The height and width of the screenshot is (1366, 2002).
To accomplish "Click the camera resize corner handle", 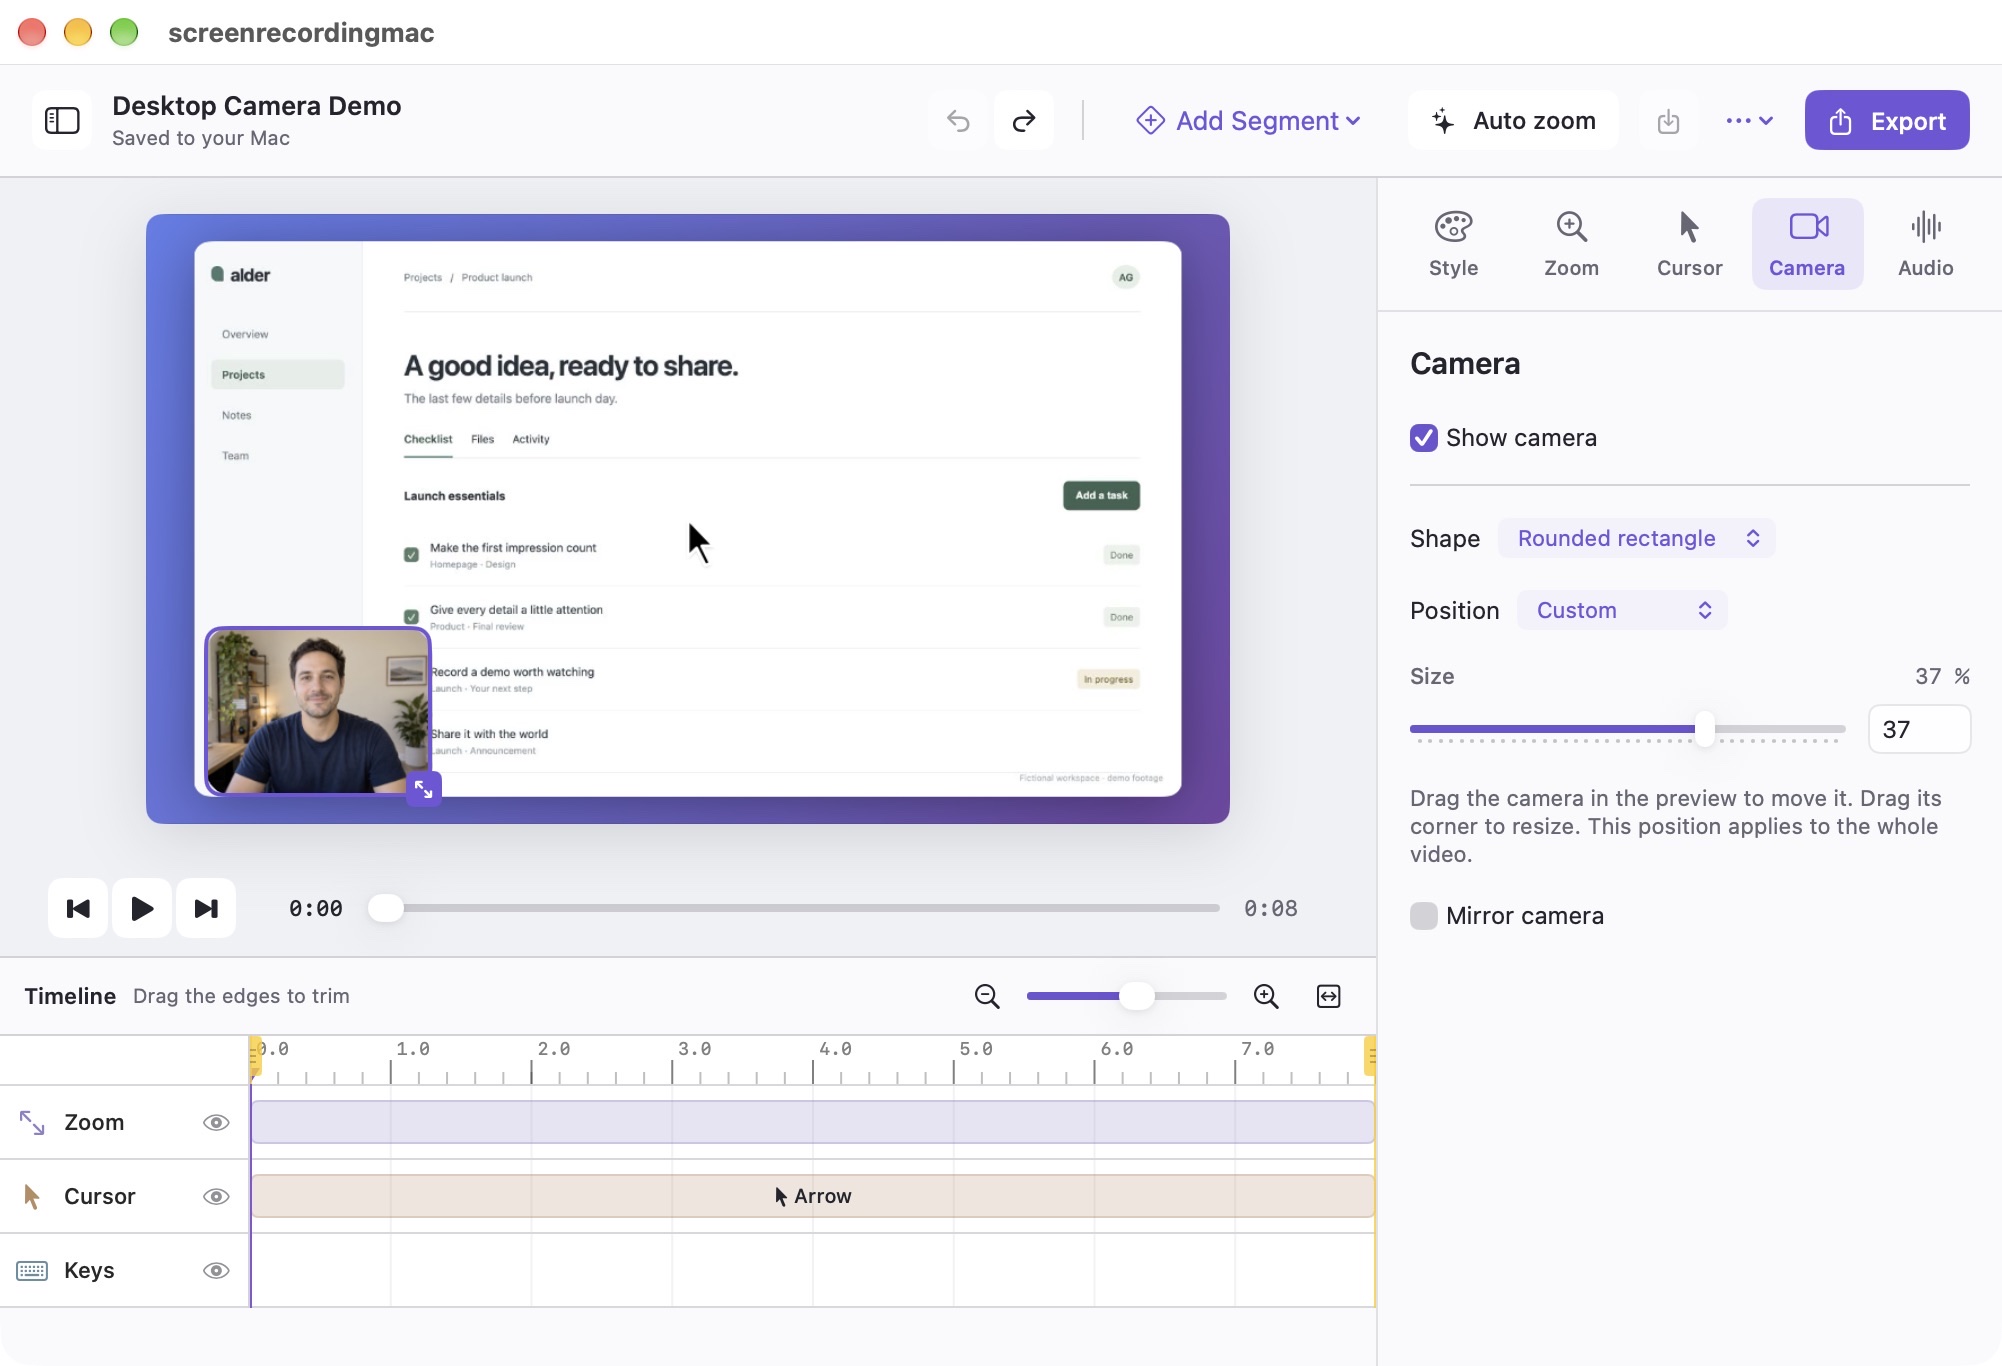I will tap(424, 789).
